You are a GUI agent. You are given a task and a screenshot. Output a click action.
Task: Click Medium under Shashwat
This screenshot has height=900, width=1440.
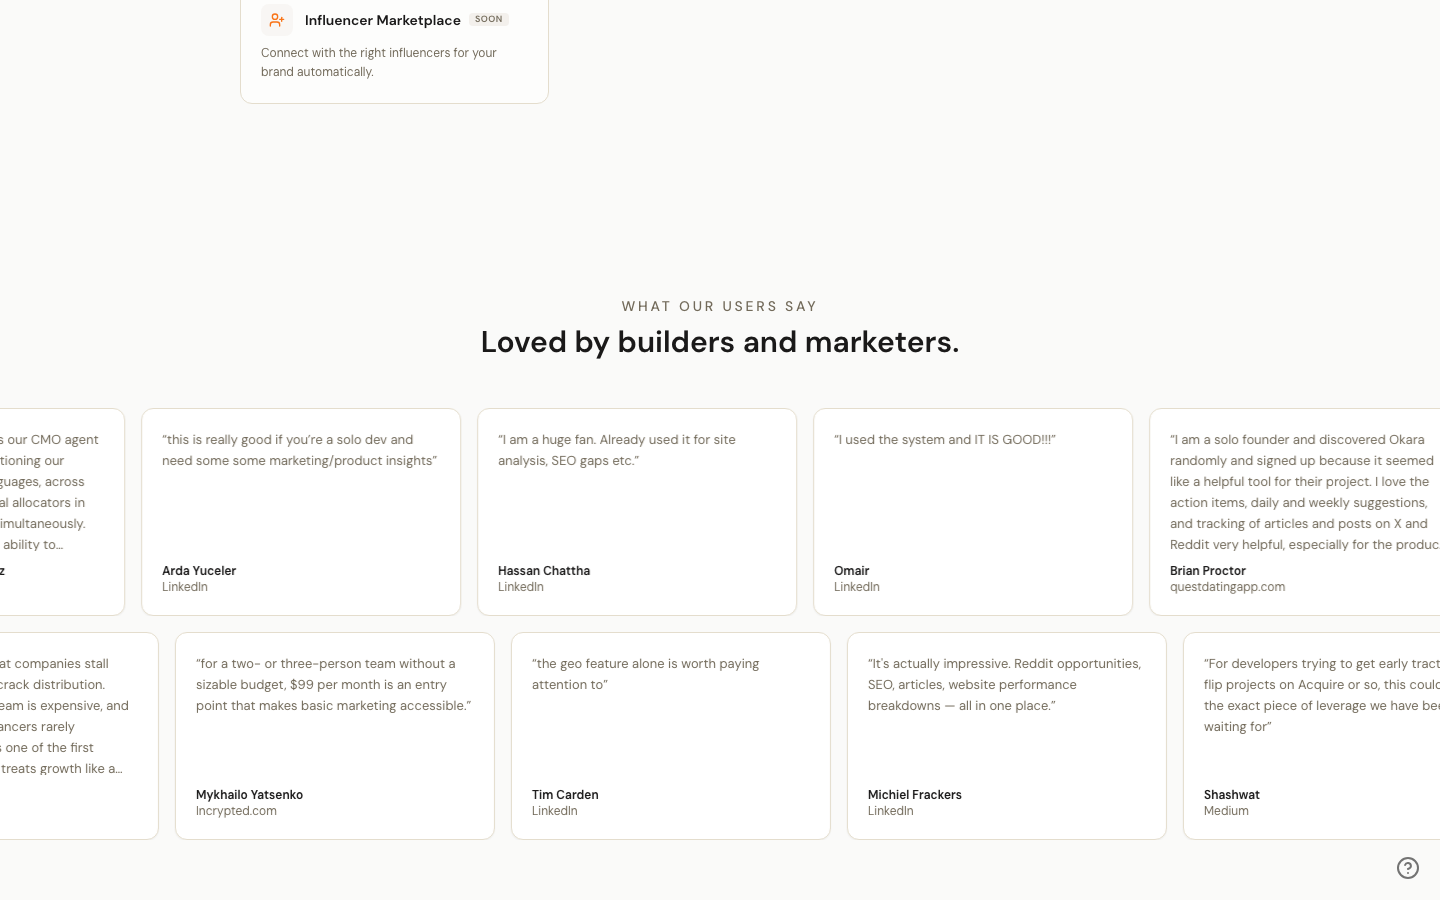click(1226, 811)
